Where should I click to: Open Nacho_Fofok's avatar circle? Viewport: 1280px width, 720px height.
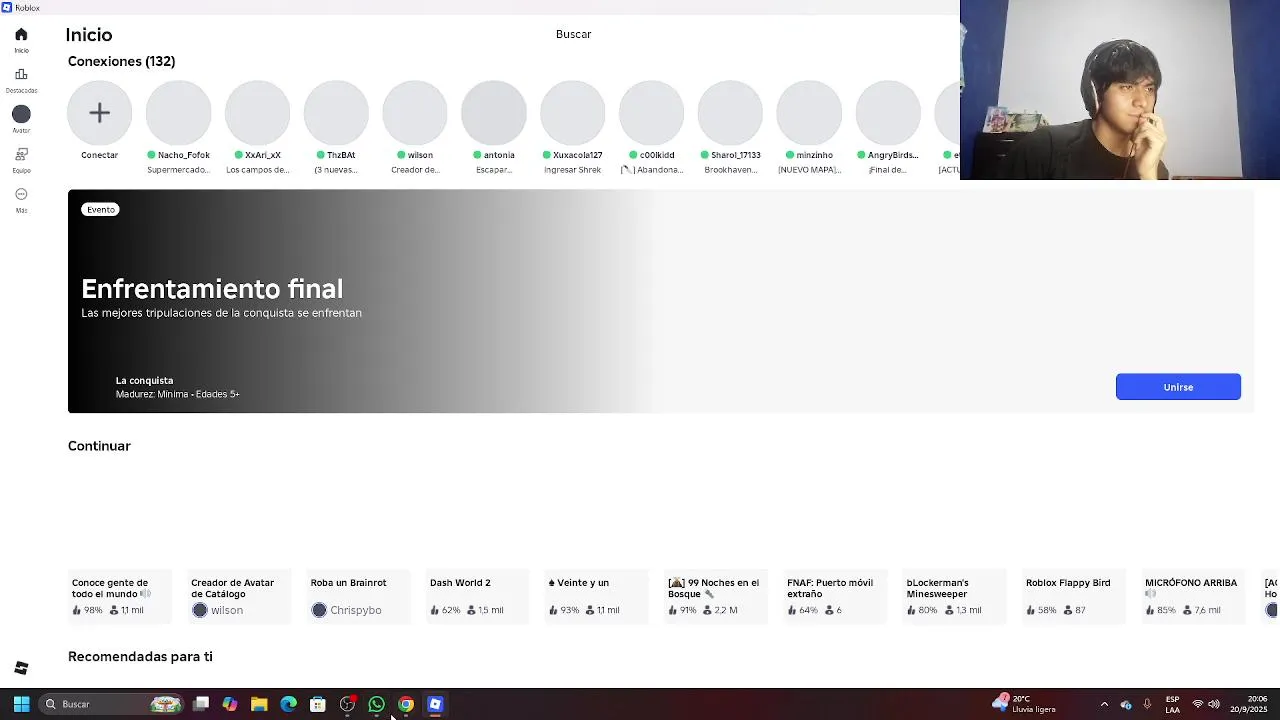[178, 113]
